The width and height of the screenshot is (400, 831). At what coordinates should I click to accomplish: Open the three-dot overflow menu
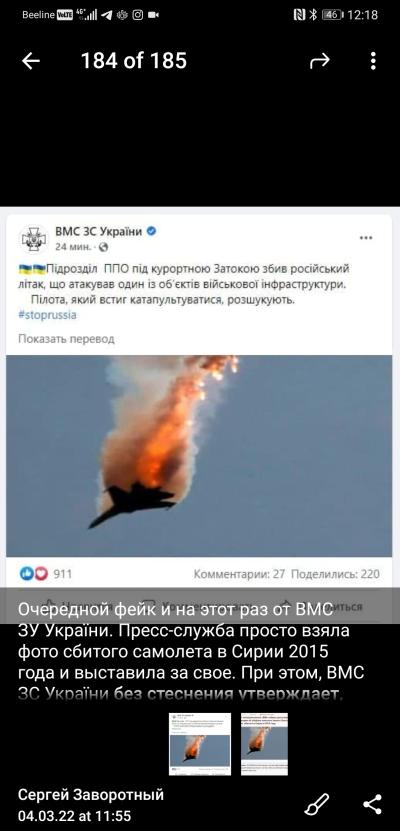(x=373, y=61)
